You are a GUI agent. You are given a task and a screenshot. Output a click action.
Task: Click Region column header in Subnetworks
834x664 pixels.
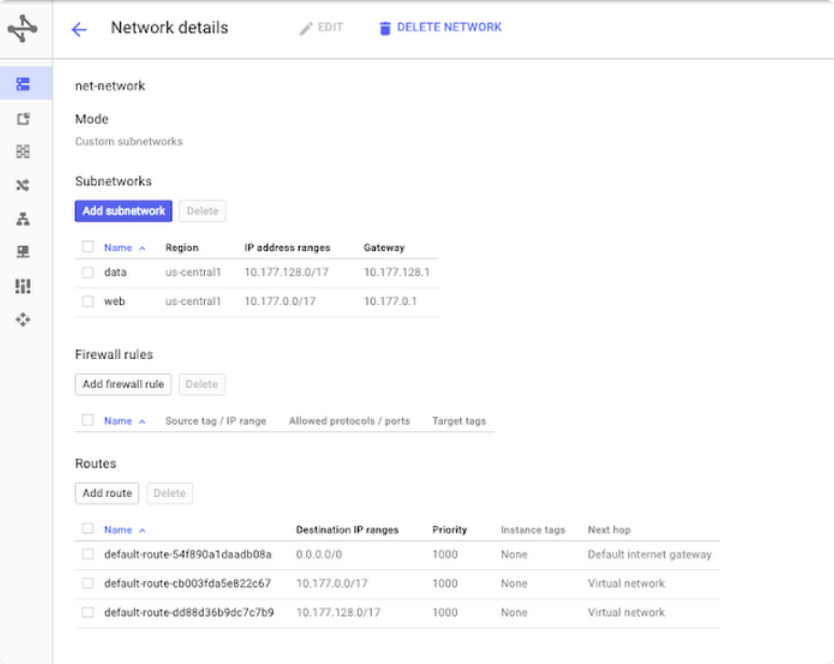(x=182, y=248)
